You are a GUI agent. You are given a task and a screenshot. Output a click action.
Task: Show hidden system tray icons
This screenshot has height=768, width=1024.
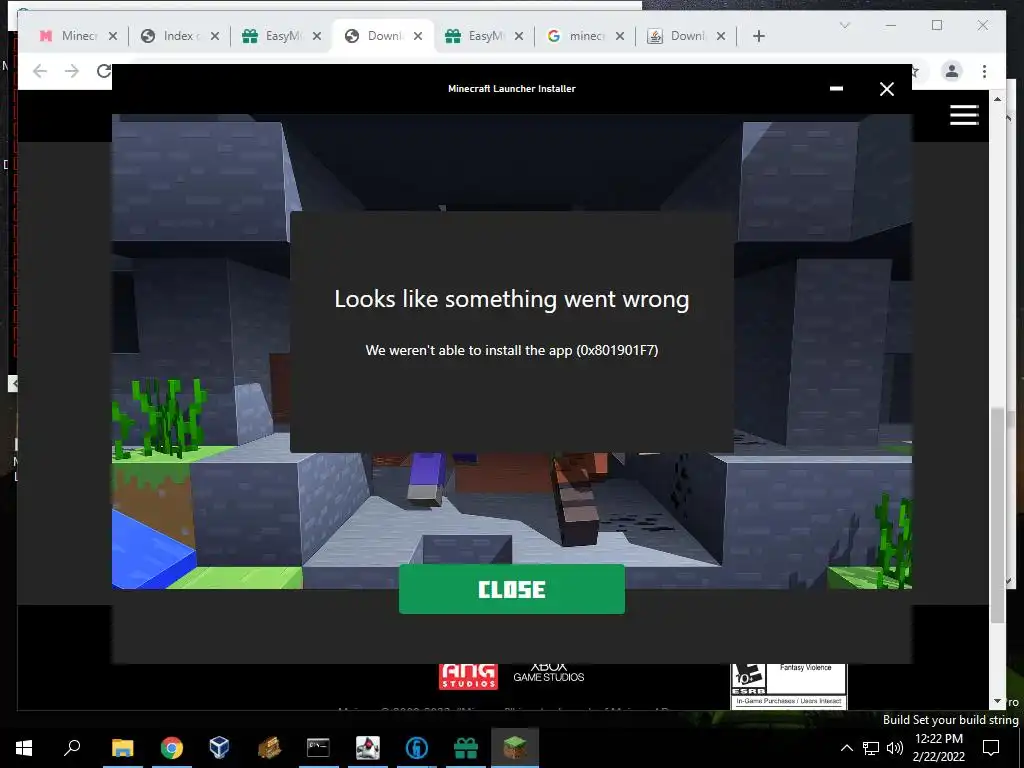[846, 748]
